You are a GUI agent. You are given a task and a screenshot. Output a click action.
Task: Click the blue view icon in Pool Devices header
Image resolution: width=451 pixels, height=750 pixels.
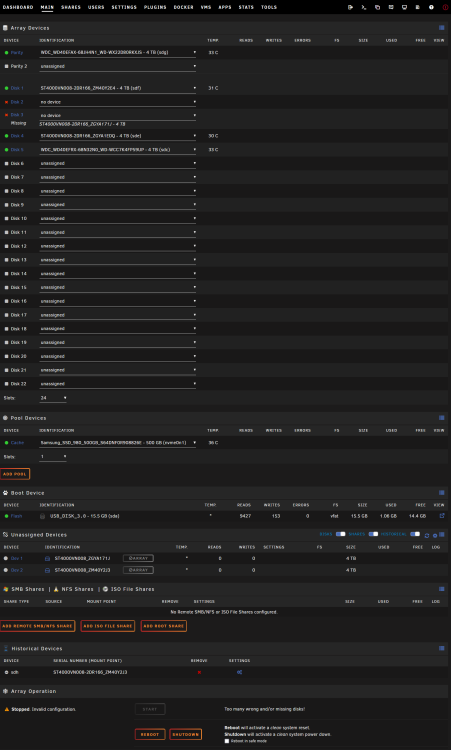tap(441, 418)
